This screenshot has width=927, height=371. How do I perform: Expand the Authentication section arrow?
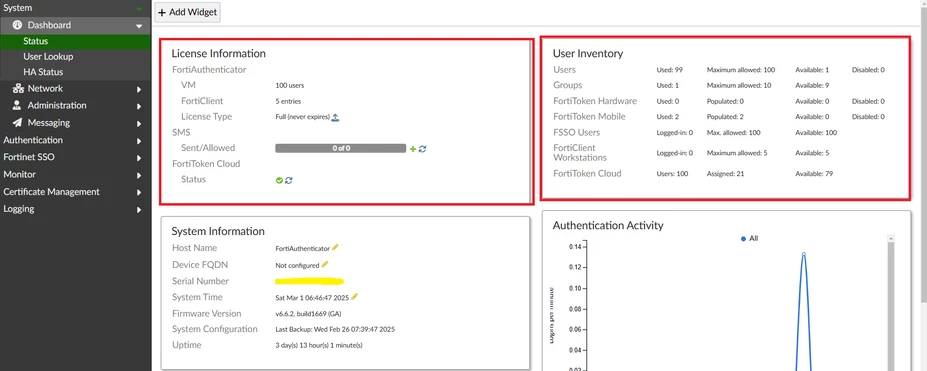(x=140, y=141)
